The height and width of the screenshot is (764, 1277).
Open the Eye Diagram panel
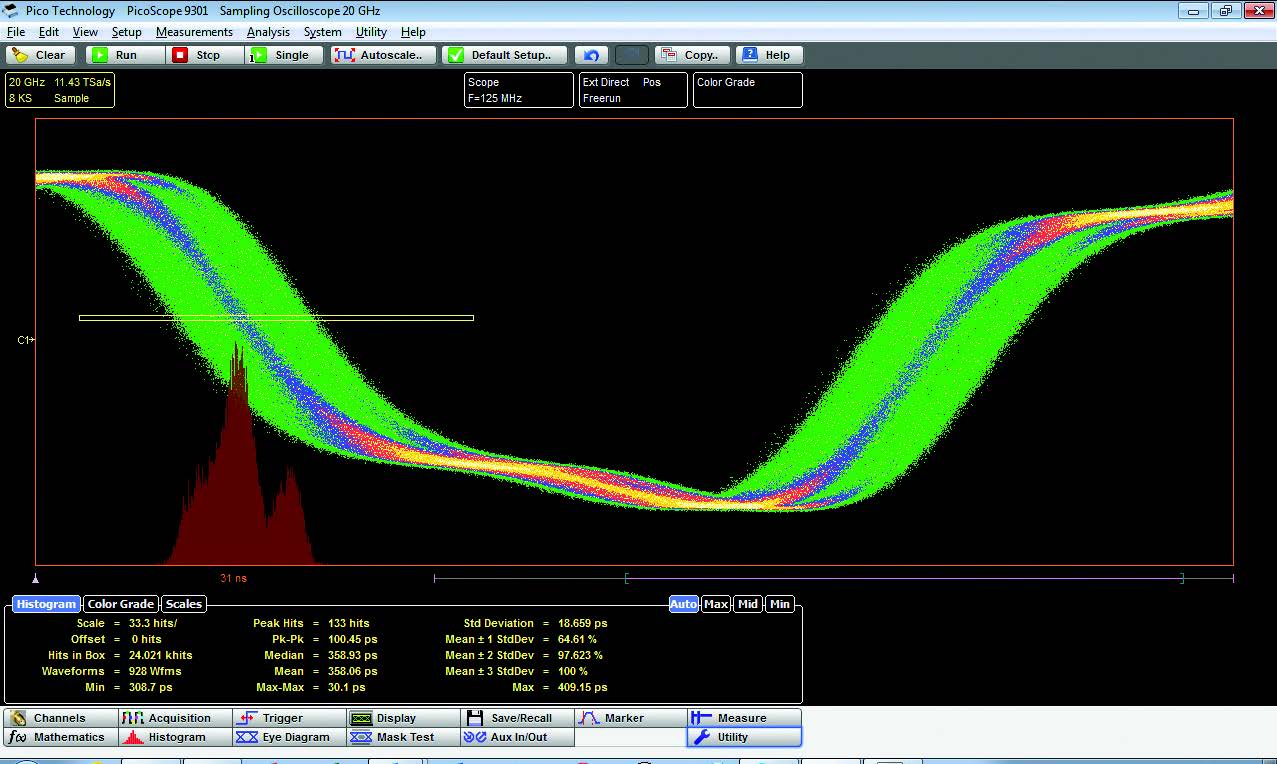285,737
